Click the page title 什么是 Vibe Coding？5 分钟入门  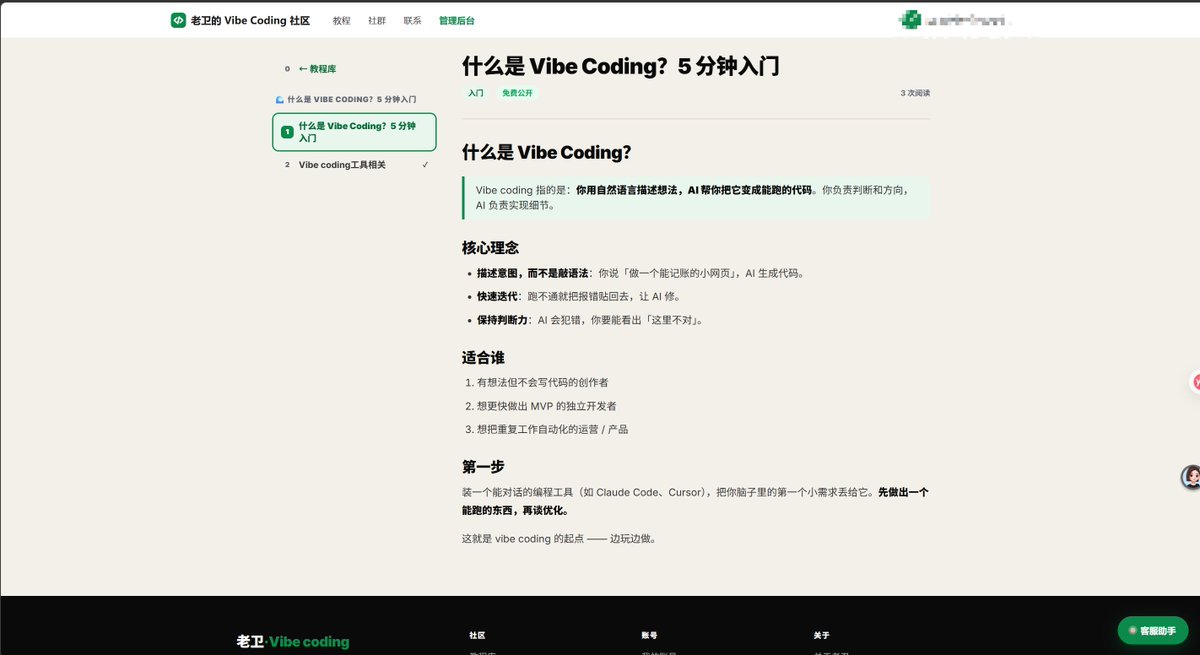620,66
